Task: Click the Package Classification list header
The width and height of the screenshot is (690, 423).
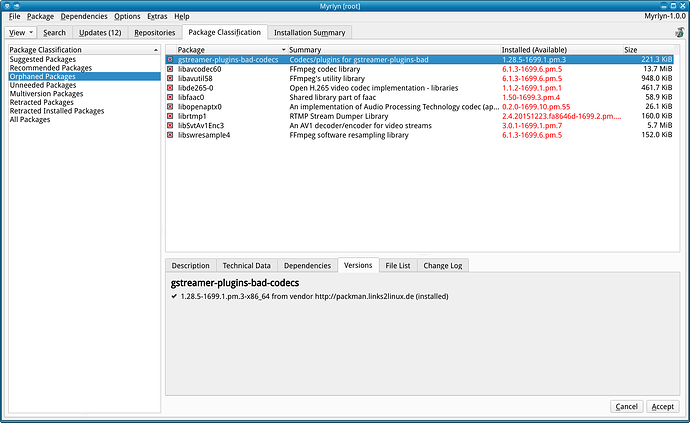Action: coord(84,50)
